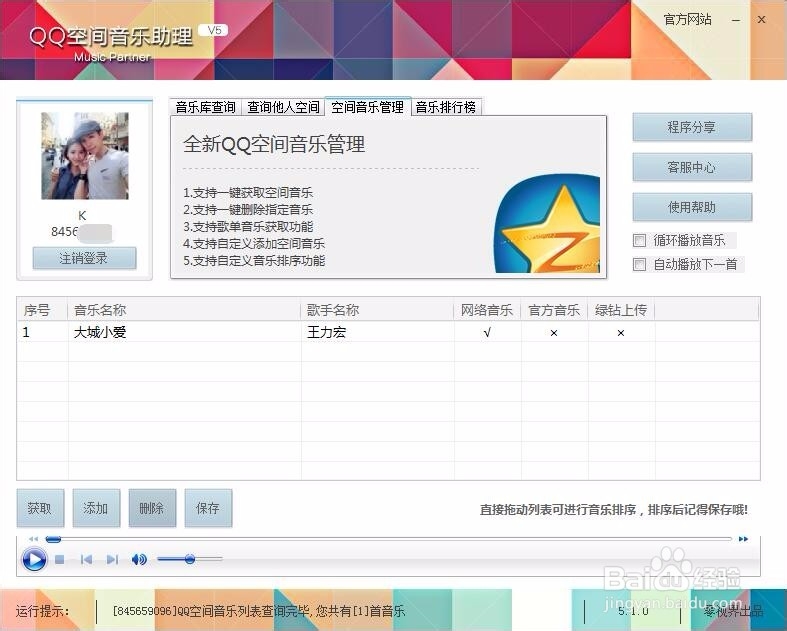Sort by 歌手名称 column header
Viewport: 787px width, 631px height.
[x=377, y=310]
